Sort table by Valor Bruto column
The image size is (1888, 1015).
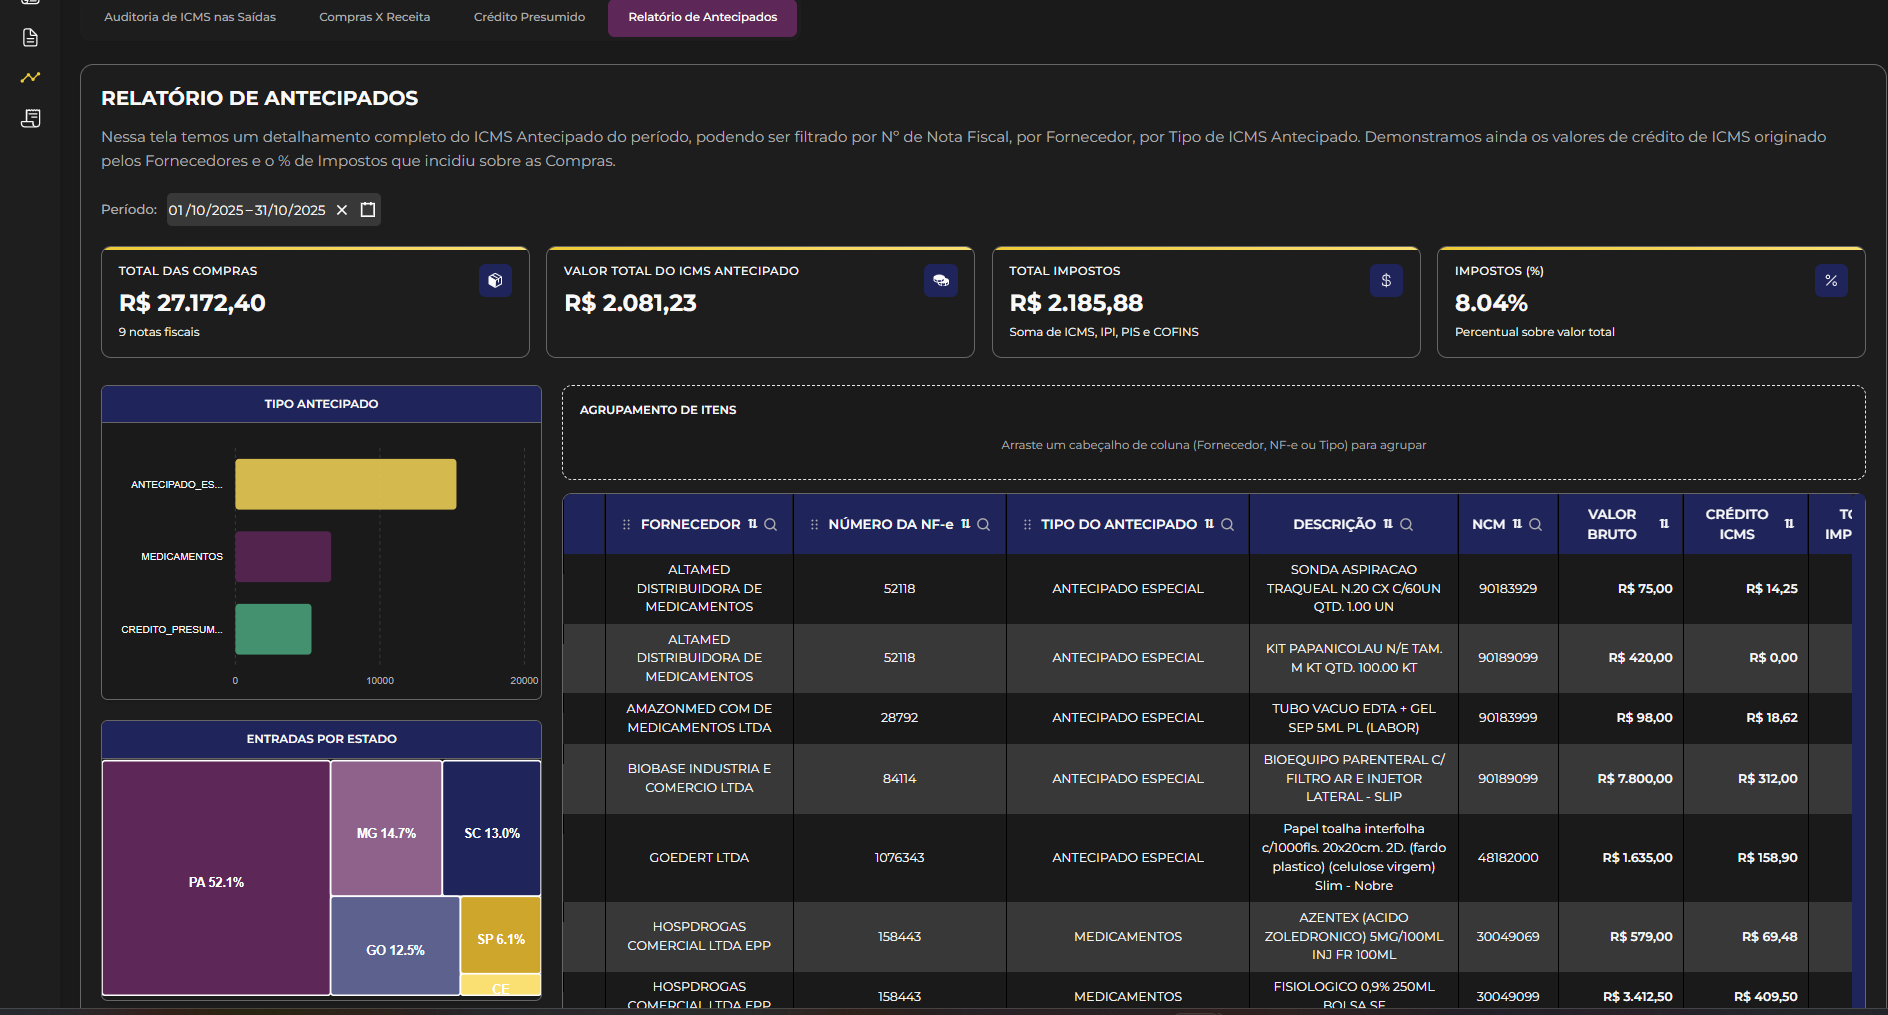(1664, 524)
